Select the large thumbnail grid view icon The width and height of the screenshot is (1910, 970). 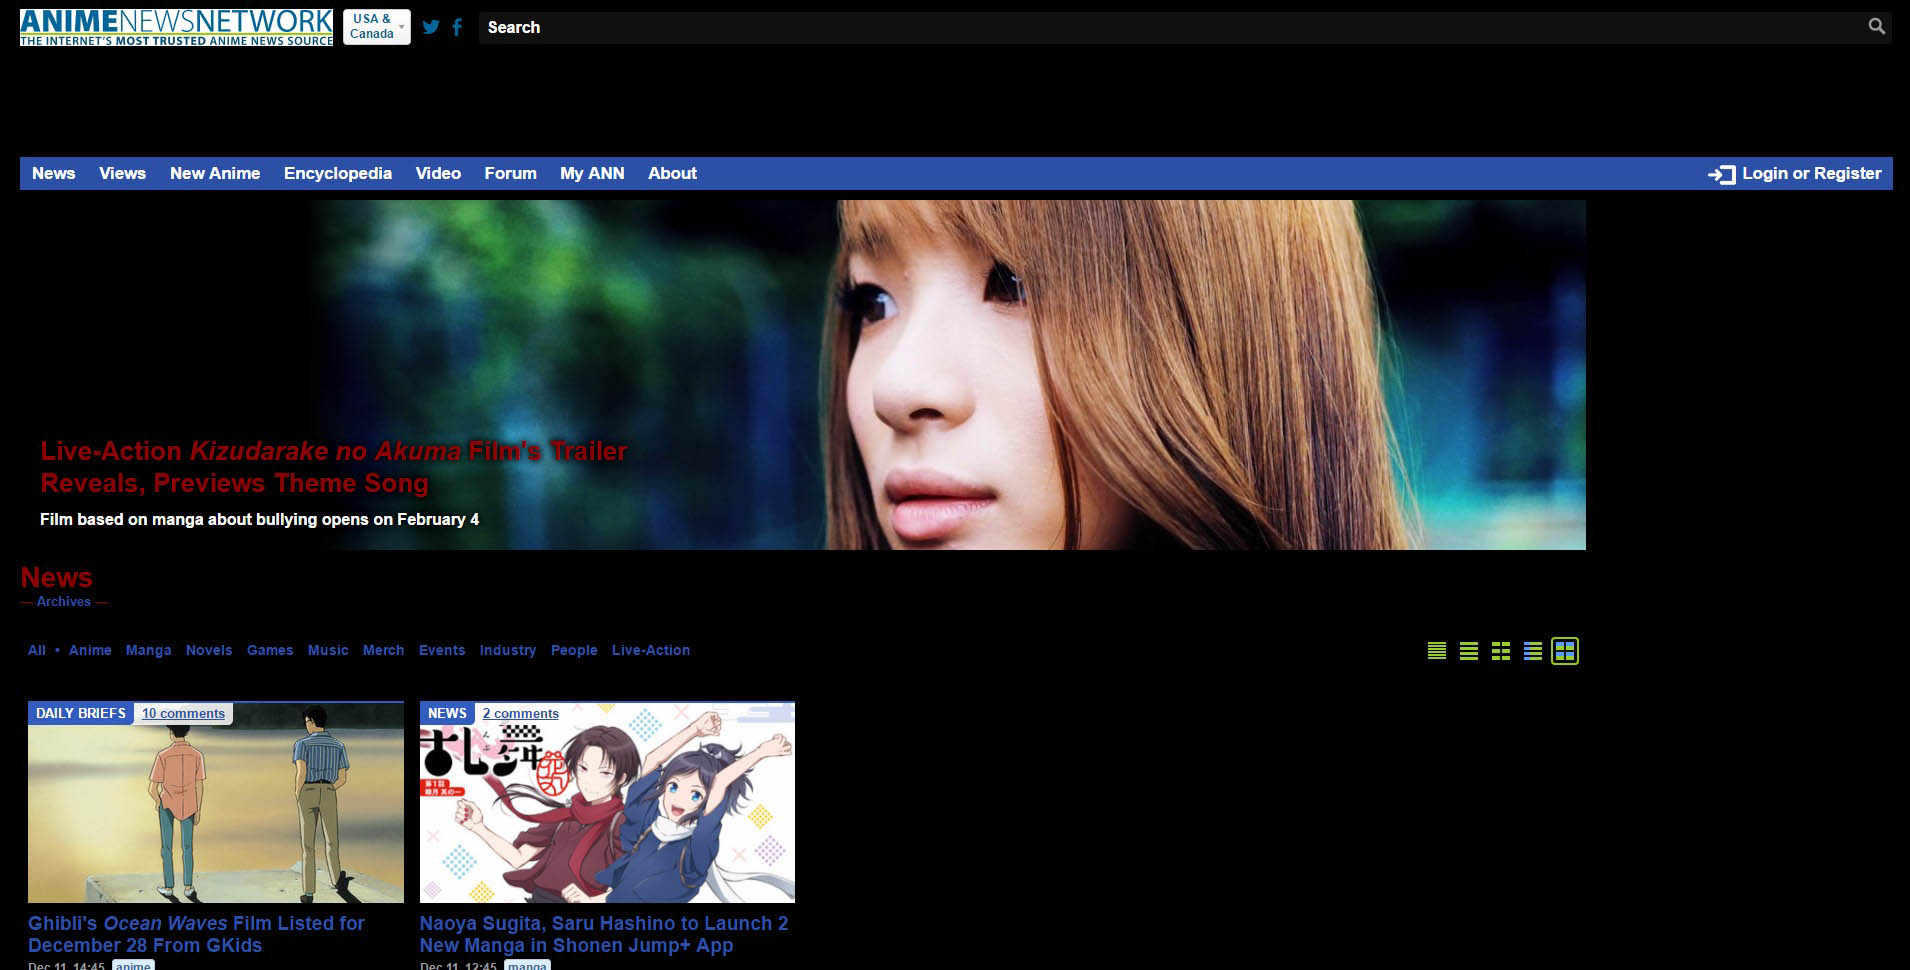click(x=1567, y=650)
